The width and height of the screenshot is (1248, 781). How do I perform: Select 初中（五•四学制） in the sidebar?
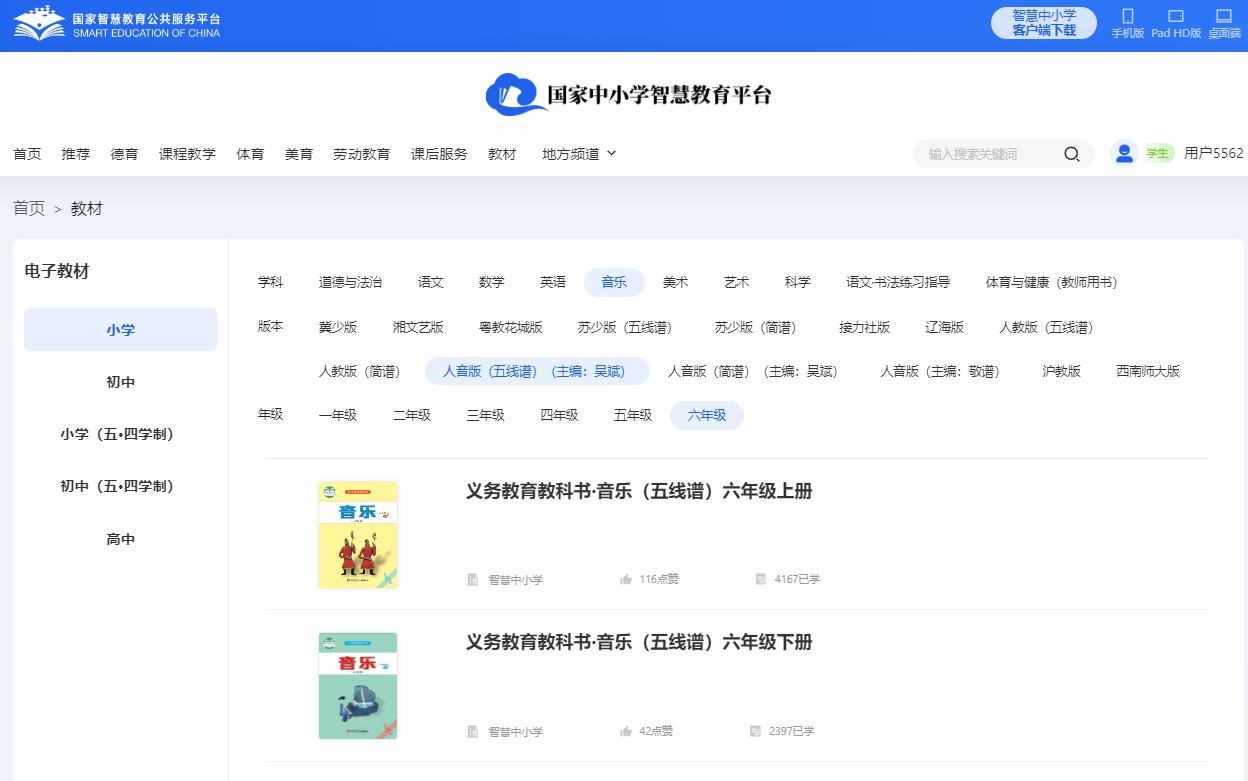[x=121, y=486]
